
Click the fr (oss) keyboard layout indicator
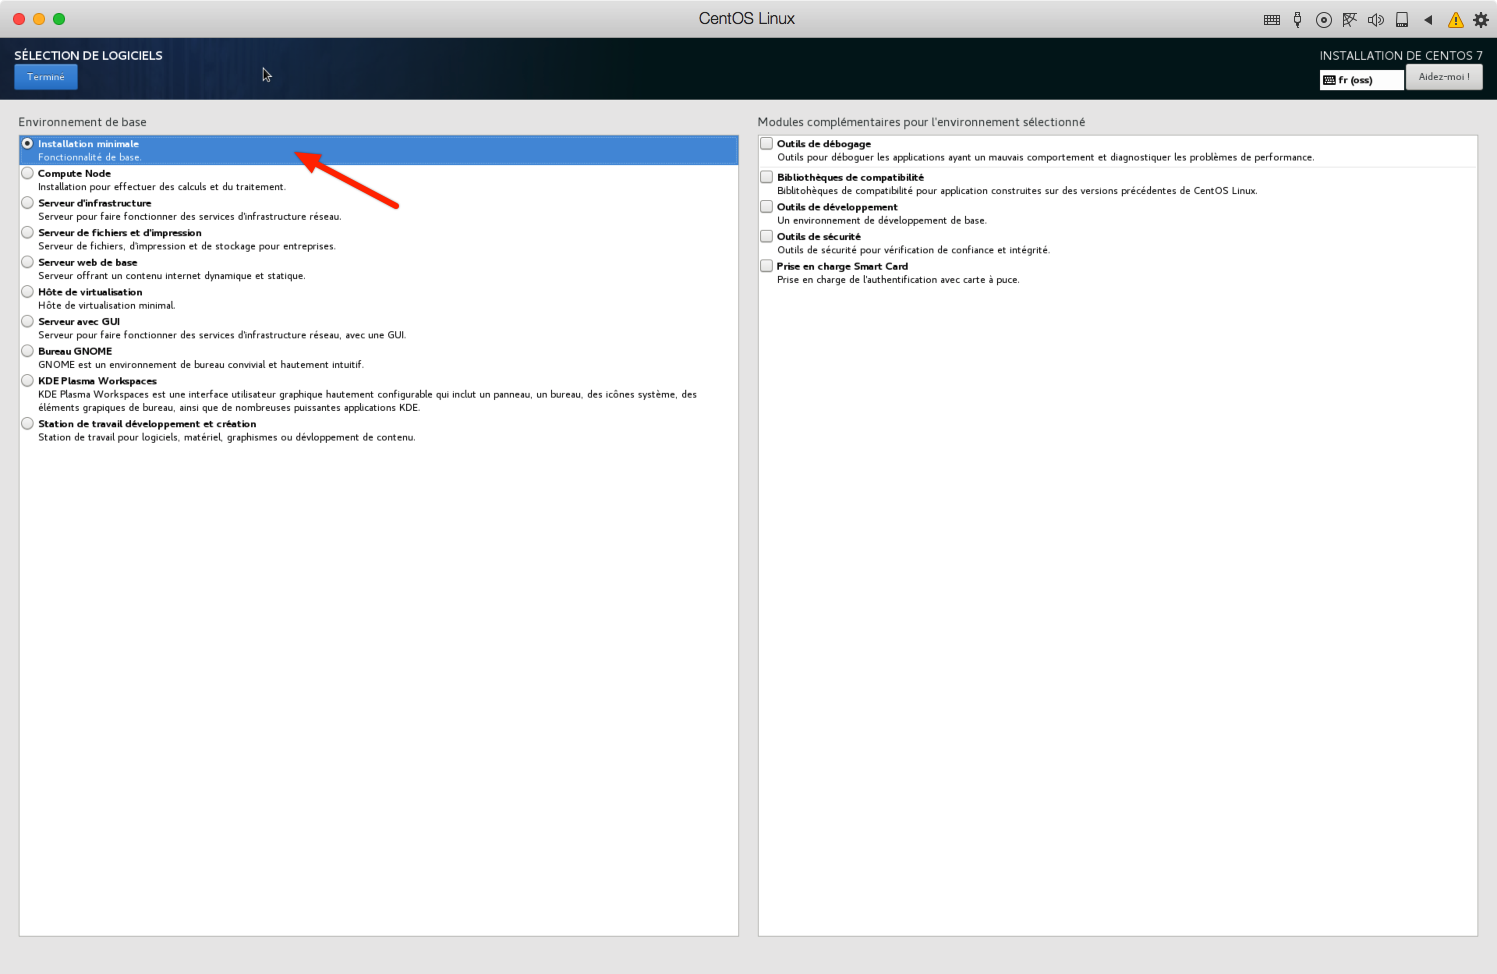coord(1361,80)
